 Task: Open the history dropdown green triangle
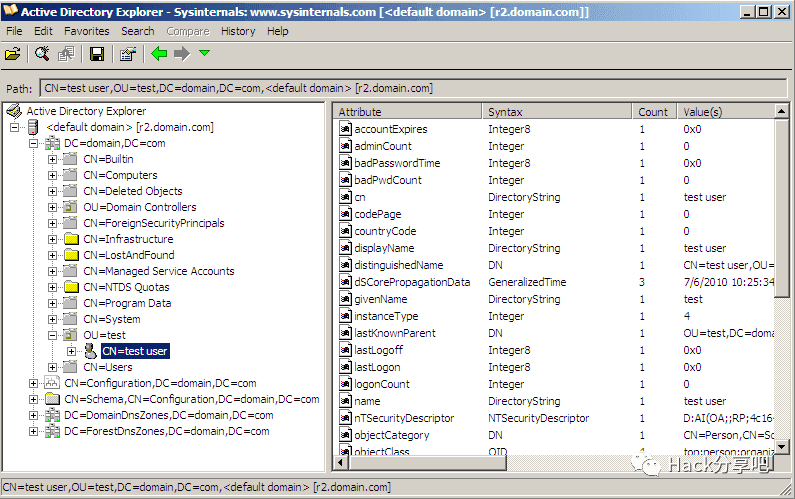[x=204, y=53]
